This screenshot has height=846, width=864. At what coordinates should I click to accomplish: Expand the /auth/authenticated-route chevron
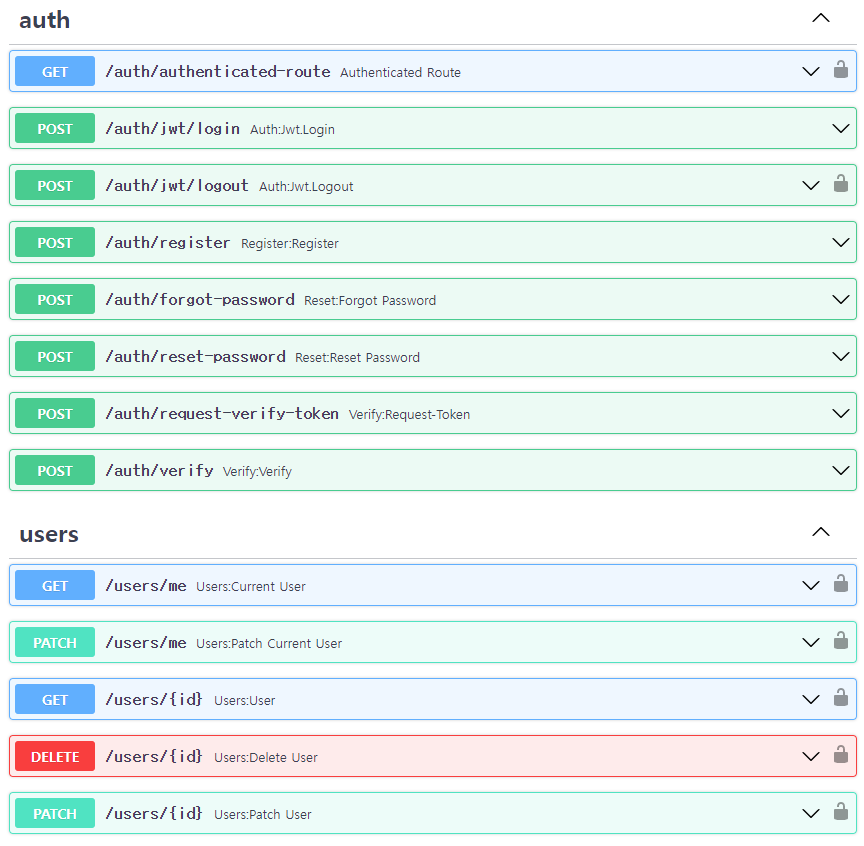click(x=811, y=72)
